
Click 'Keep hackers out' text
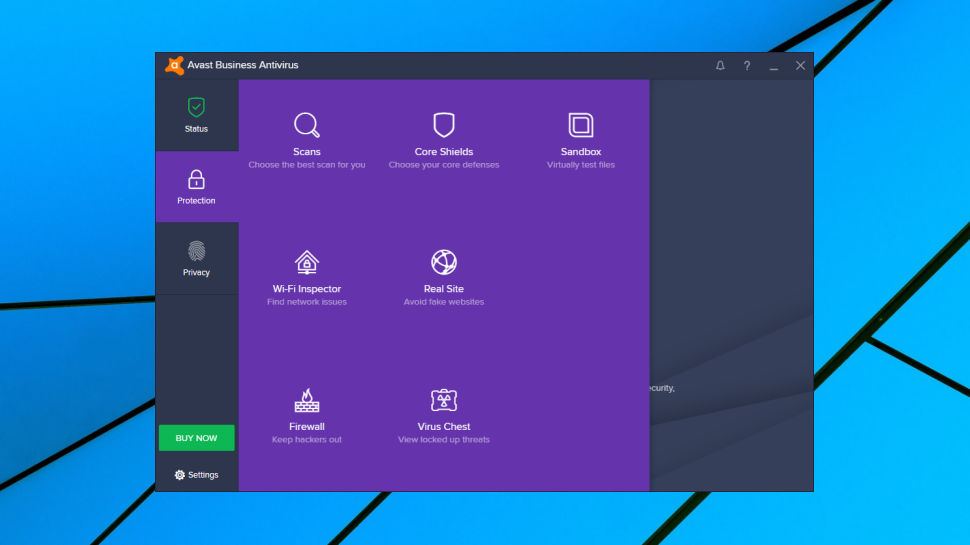(307, 440)
